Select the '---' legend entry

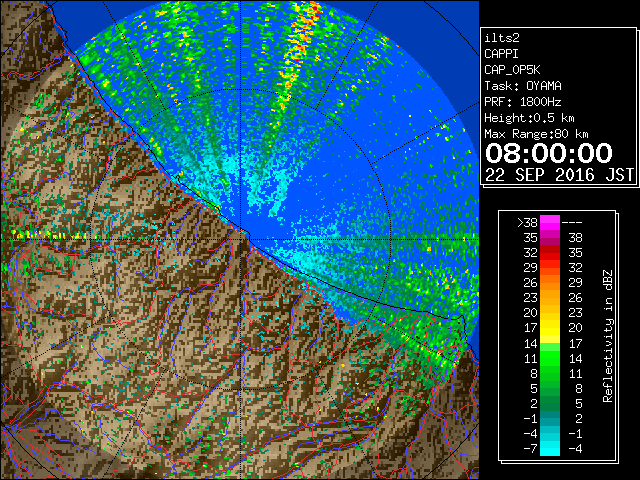click(x=572, y=222)
